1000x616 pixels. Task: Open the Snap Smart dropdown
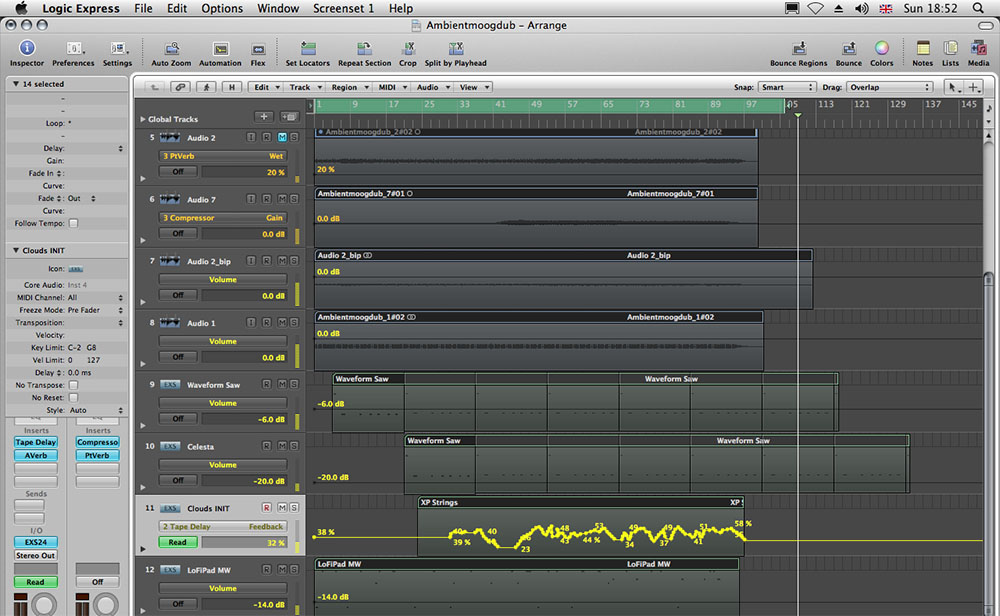tap(786, 87)
